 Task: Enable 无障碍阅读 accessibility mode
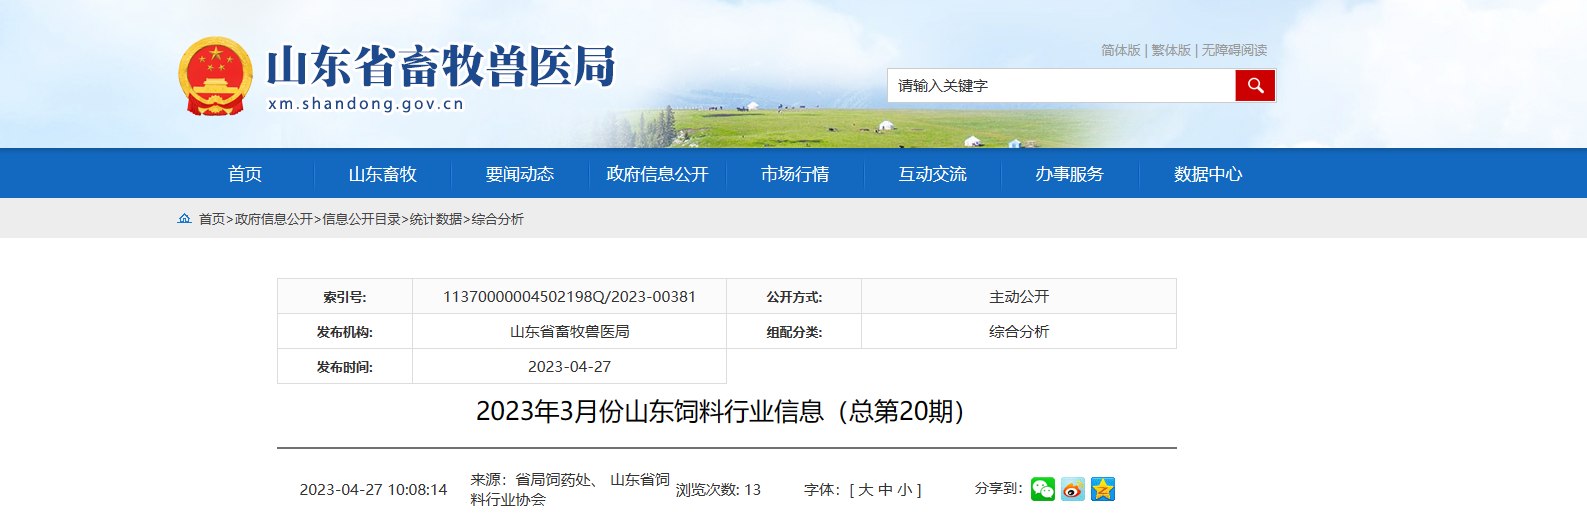(x=1234, y=50)
